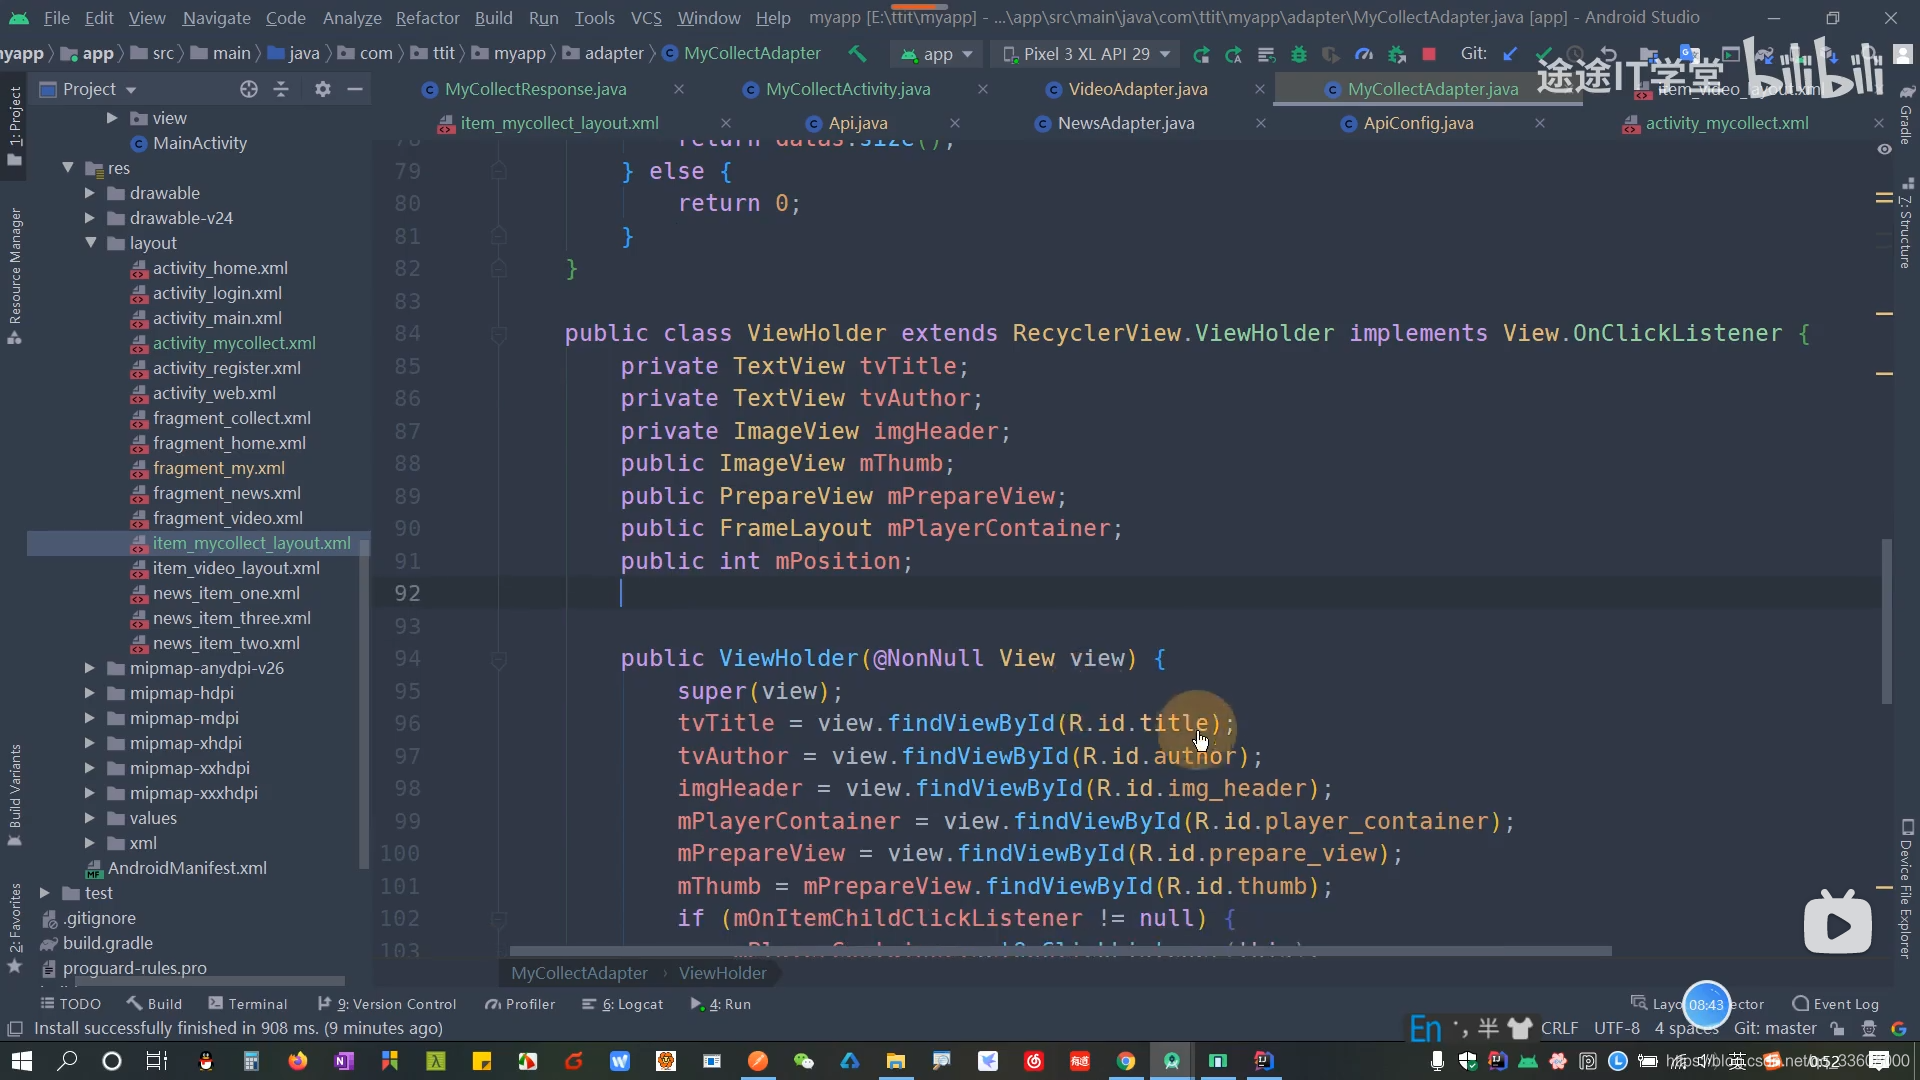The width and height of the screenshot is (1920, 1080).
Task: Open the Terminal tool window
Action: click(247, 1004)
